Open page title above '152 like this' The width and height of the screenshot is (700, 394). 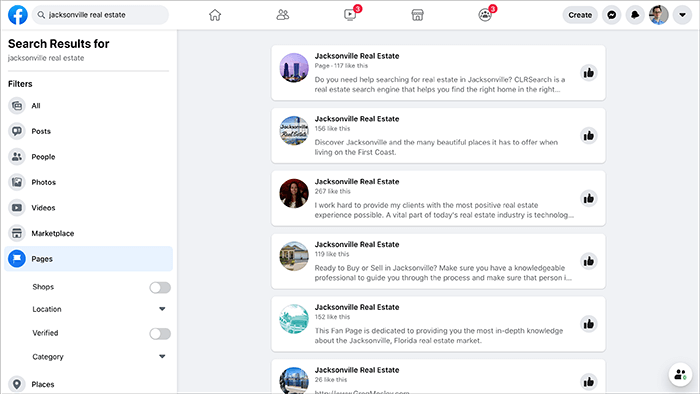click(x=357, y=307)
